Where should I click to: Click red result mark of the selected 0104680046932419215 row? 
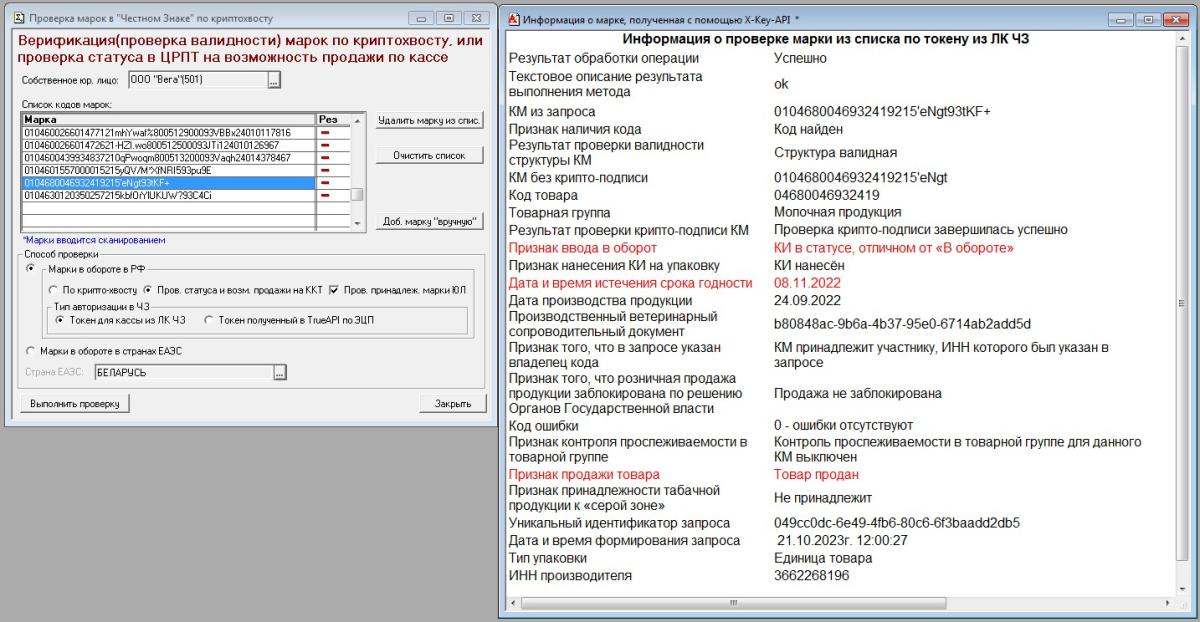[x=325, y=183]
